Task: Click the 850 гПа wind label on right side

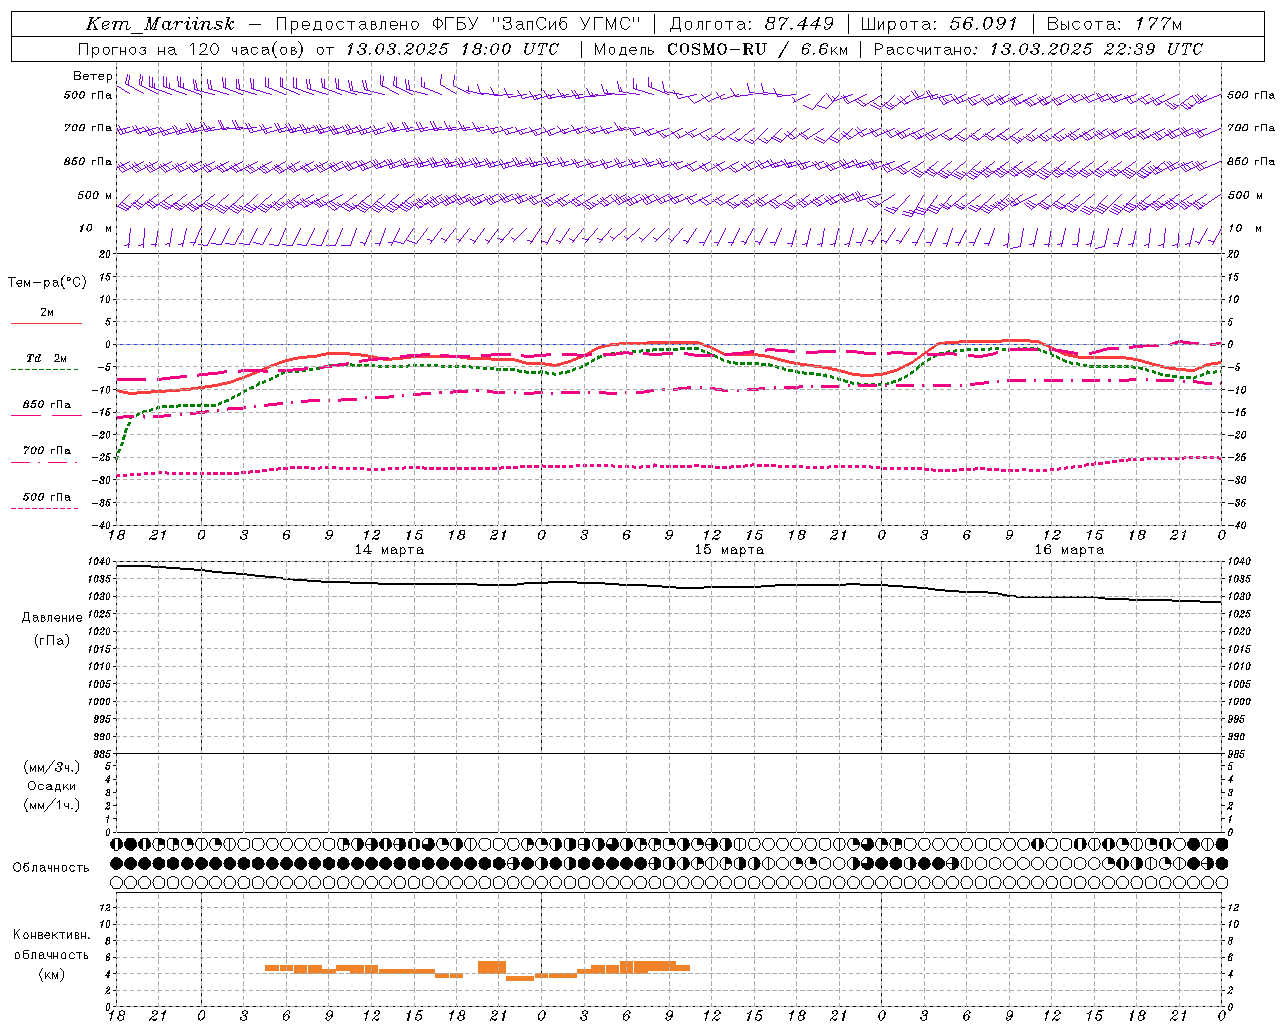Action: tap(1251, 161)
